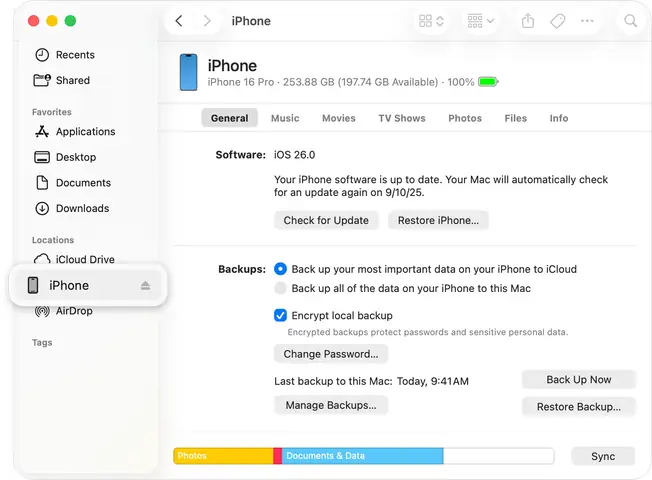Open Desktop in the sidebar

(x=65, y=157)
